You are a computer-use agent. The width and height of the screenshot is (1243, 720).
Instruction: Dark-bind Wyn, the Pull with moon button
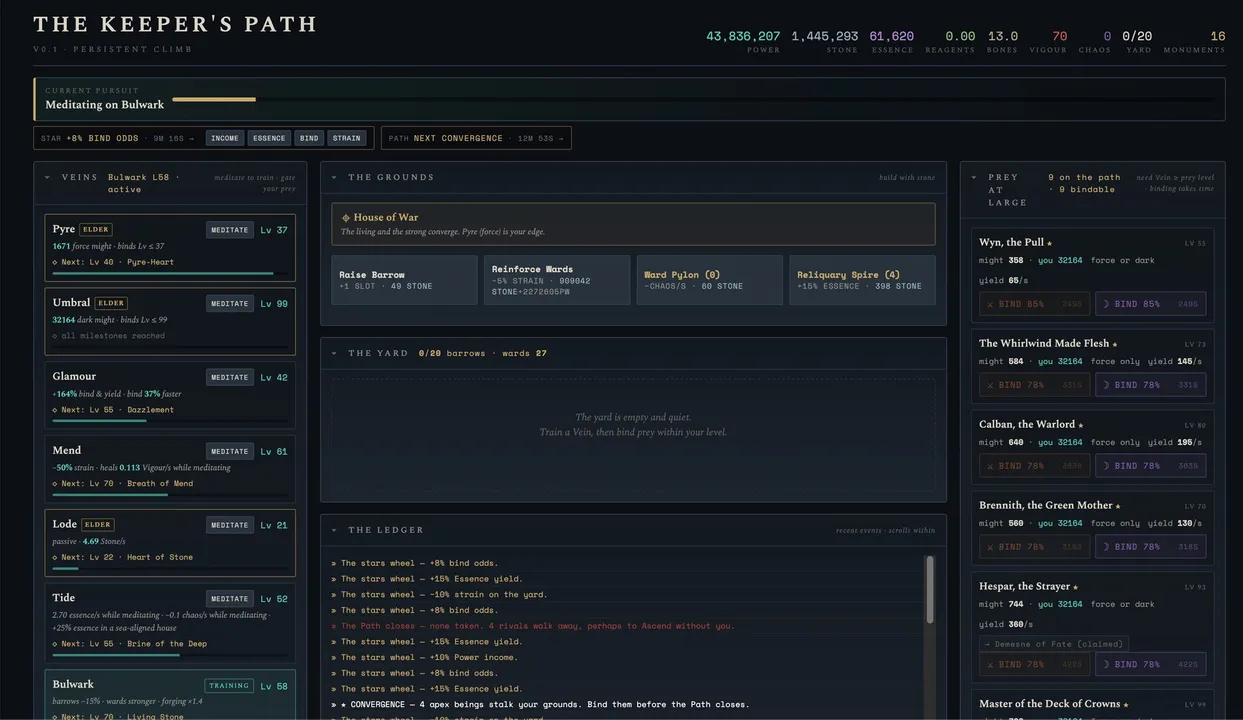(1150, 304)
